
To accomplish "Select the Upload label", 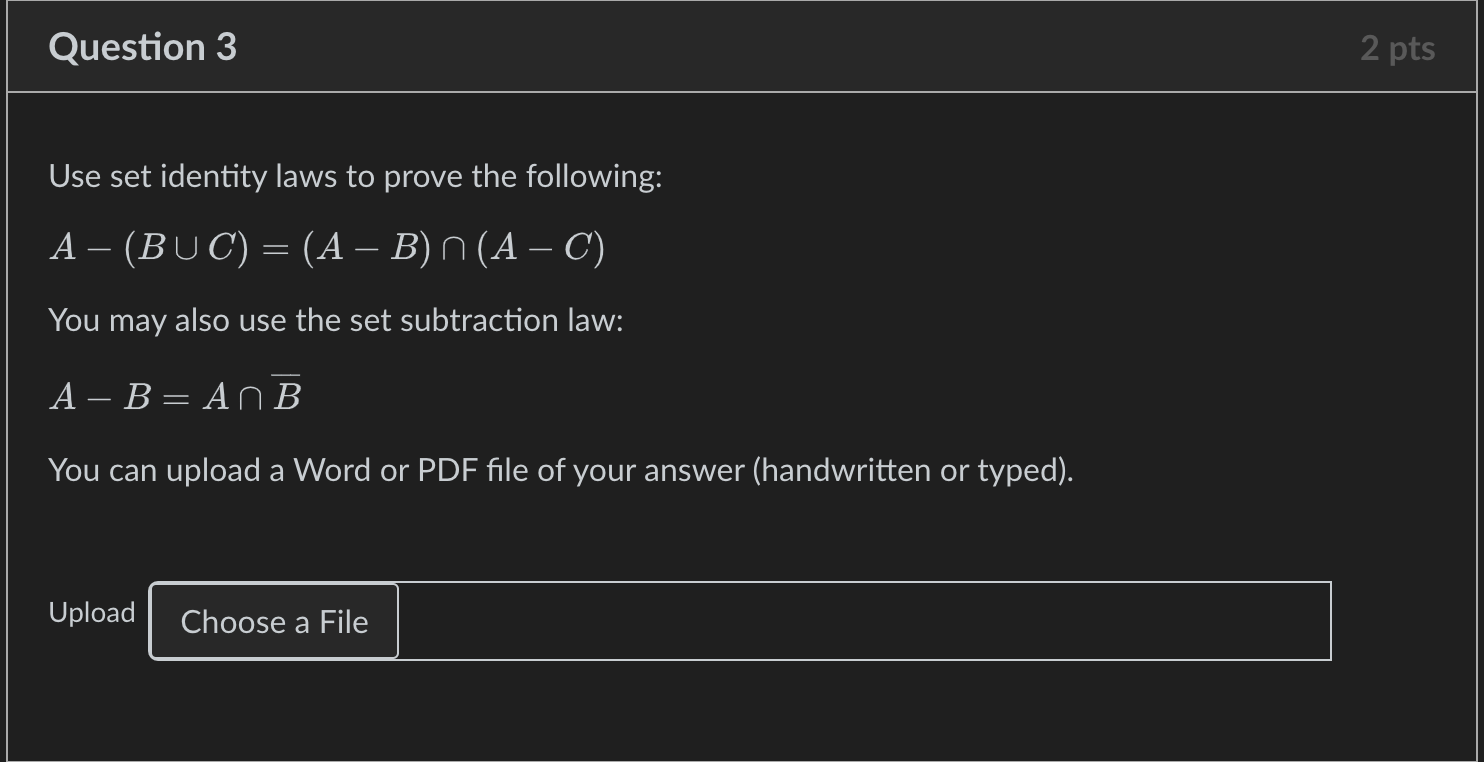I will point(91,612).
